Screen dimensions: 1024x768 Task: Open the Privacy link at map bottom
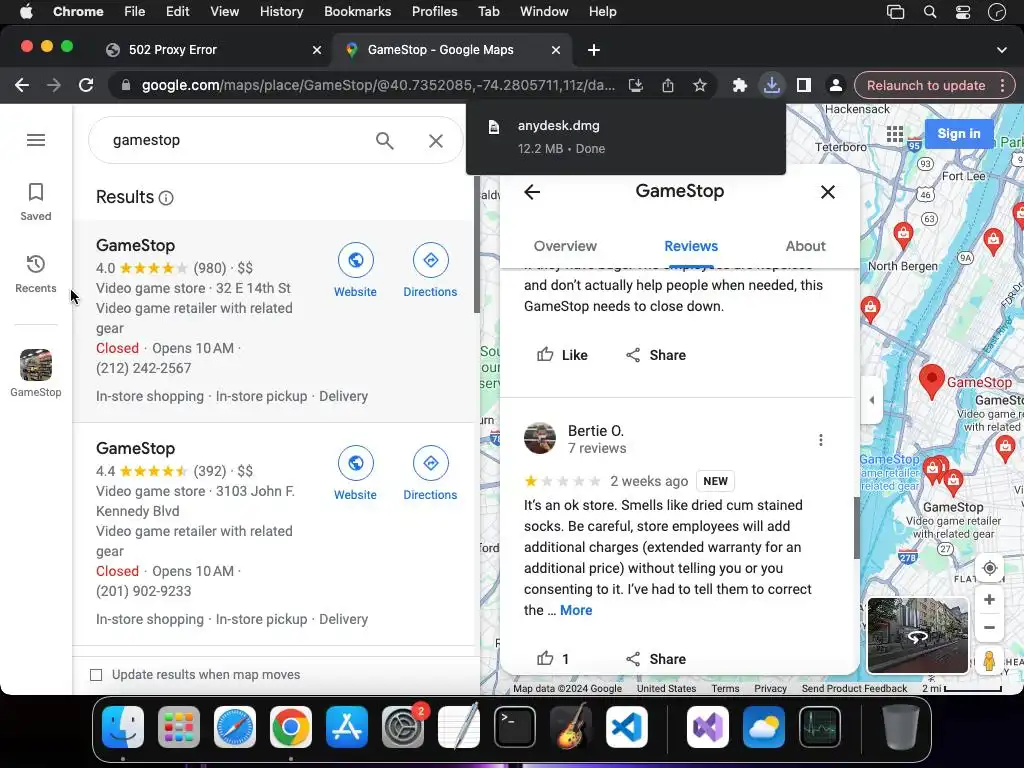[x=770, y=688]
